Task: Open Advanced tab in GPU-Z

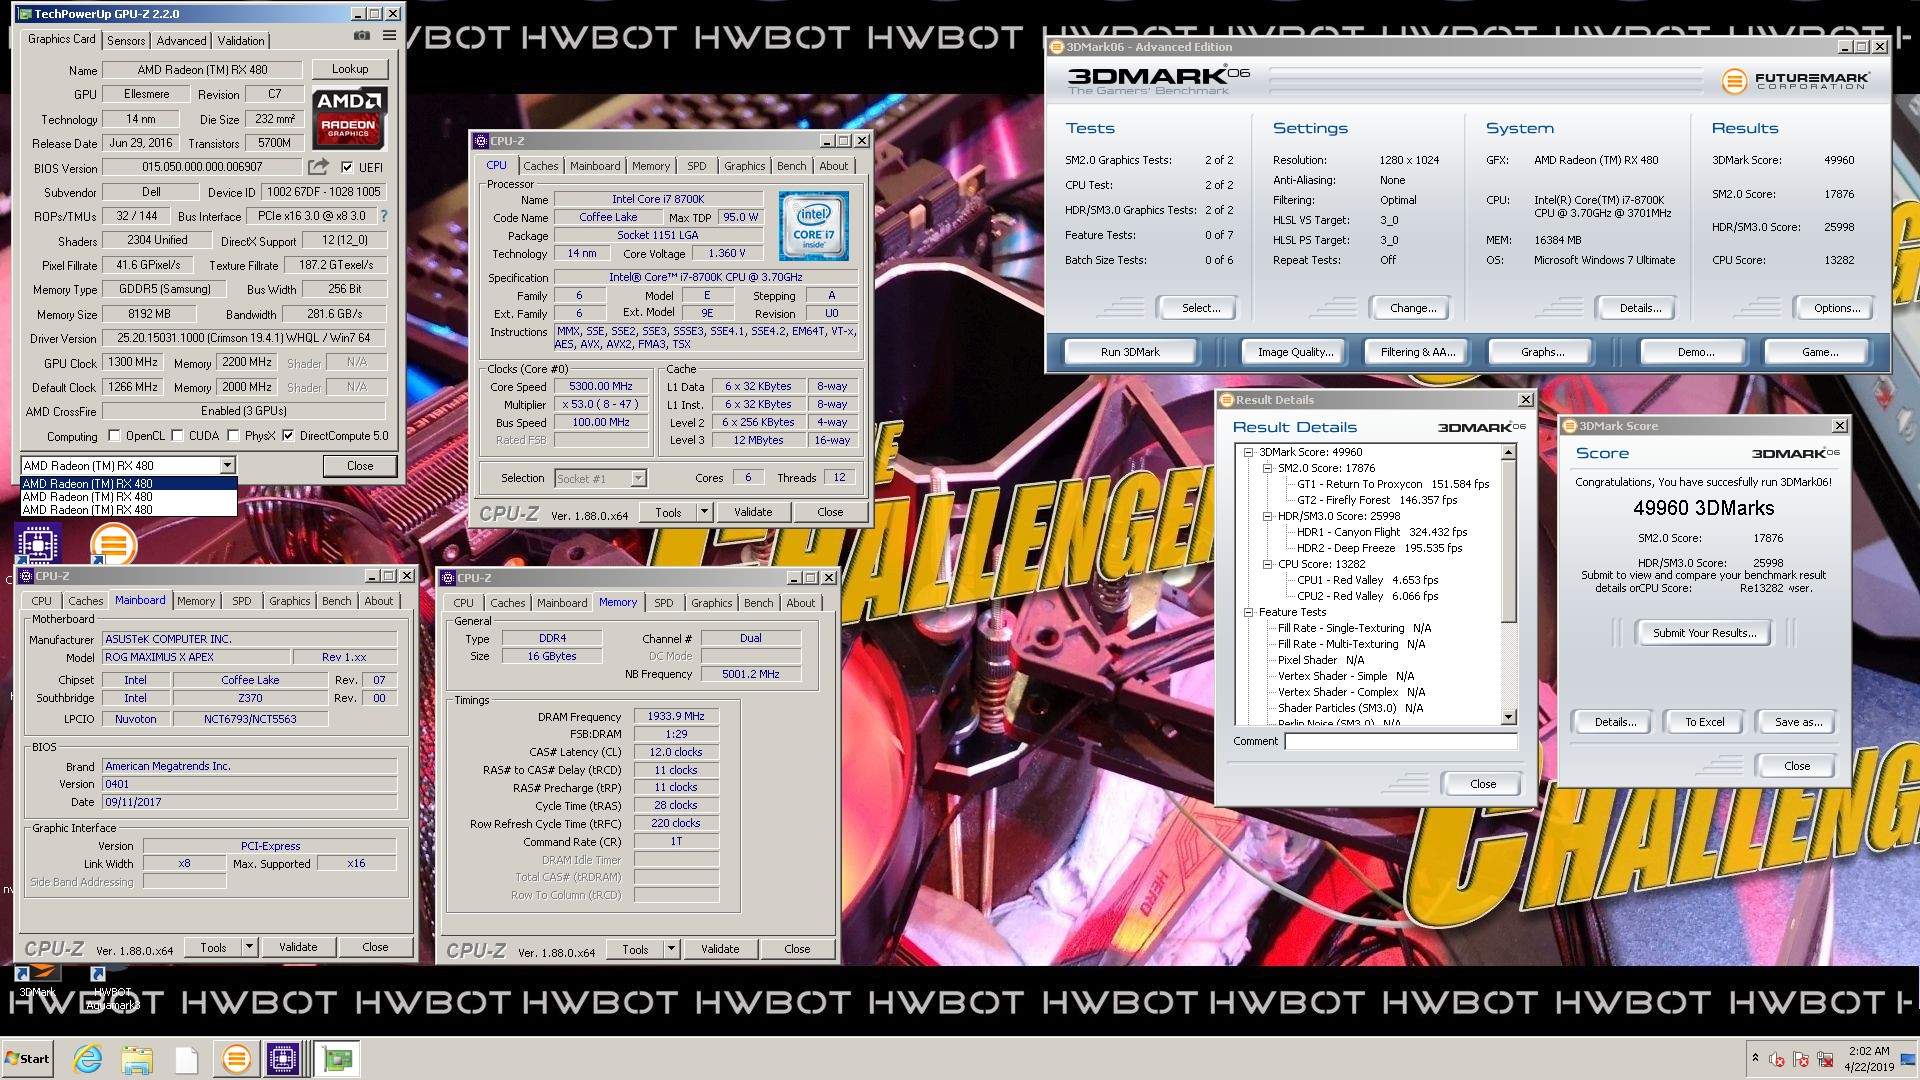Action: point(181,41)
